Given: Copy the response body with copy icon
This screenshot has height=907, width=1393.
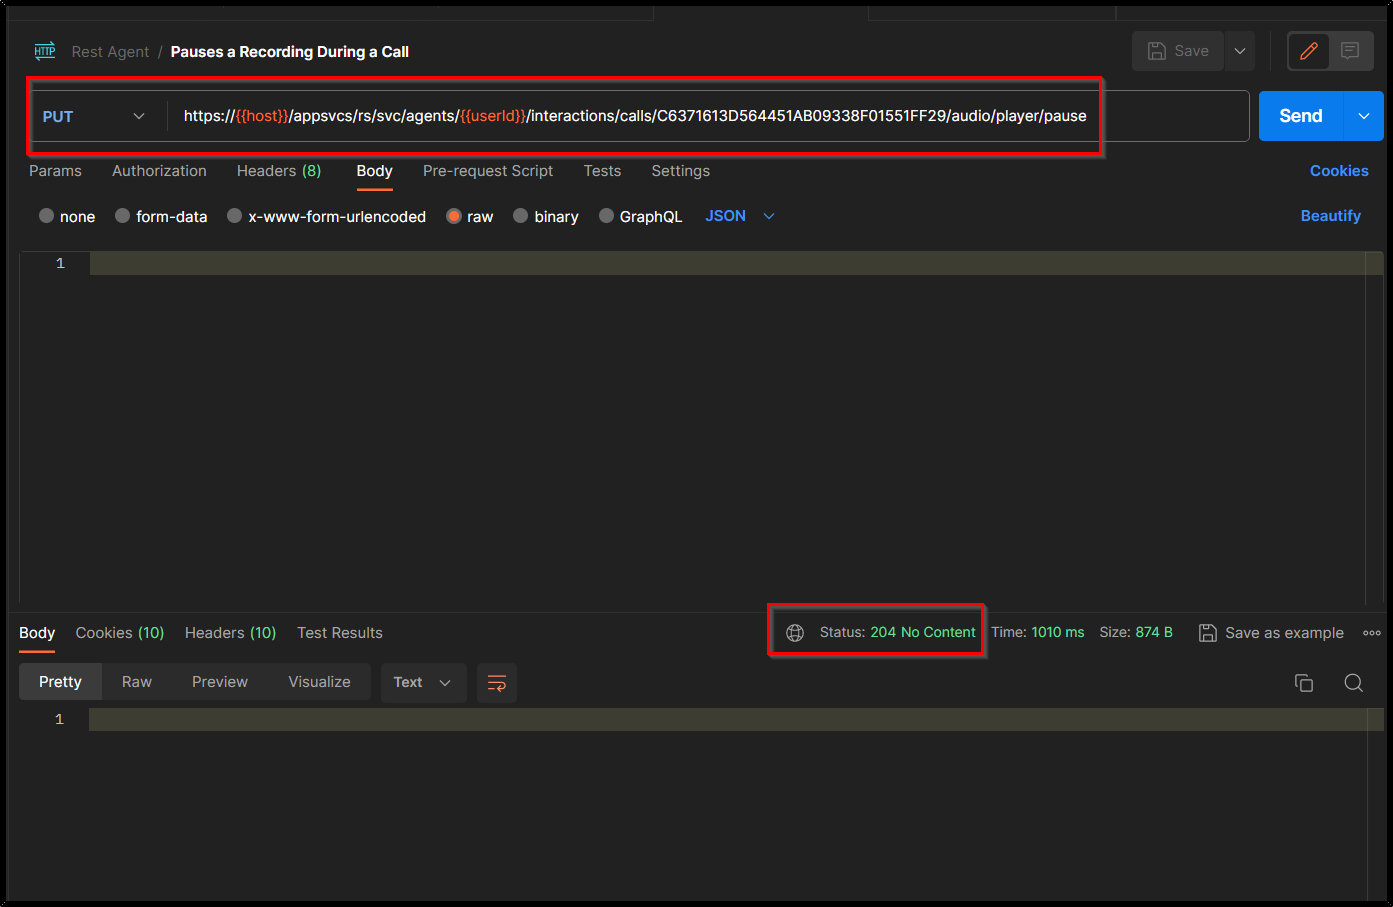Looking at the screenshot, I should (1304, 683).
